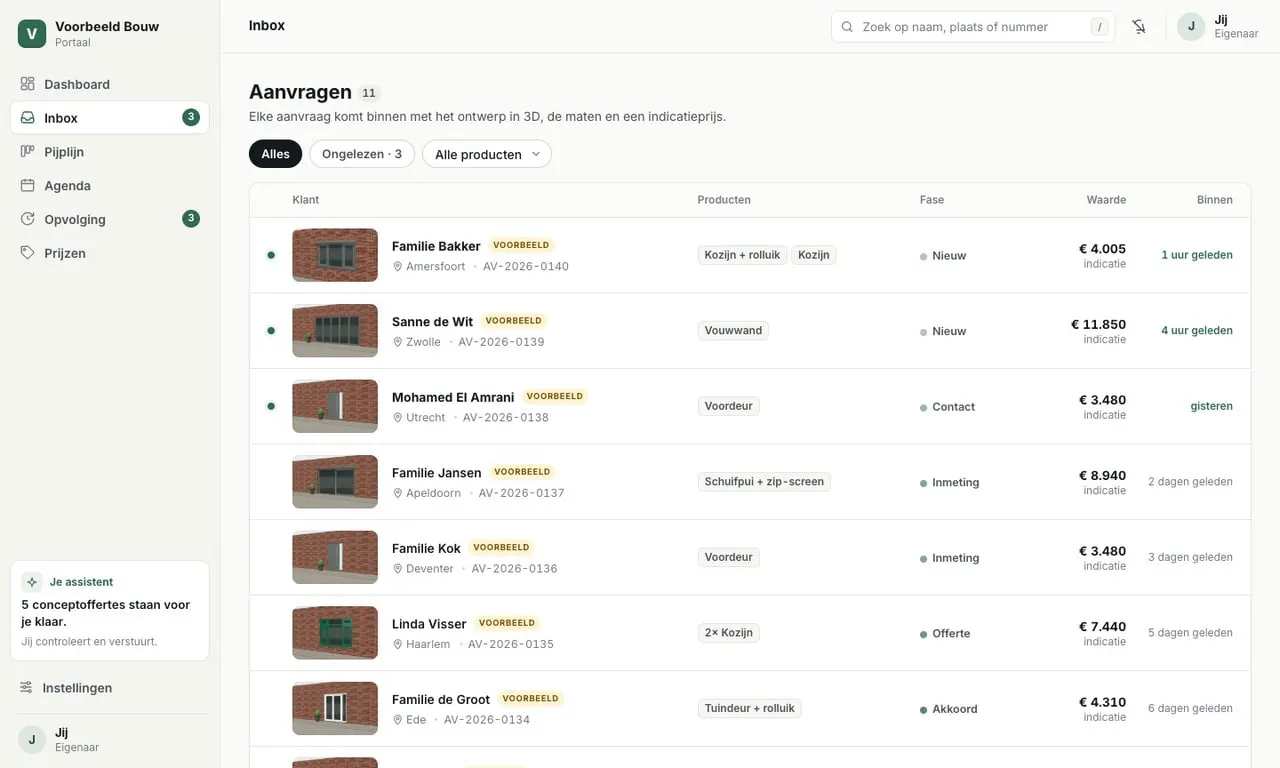Click the Mohamed El Amrani 3D thumbnail

coord(335,406)
